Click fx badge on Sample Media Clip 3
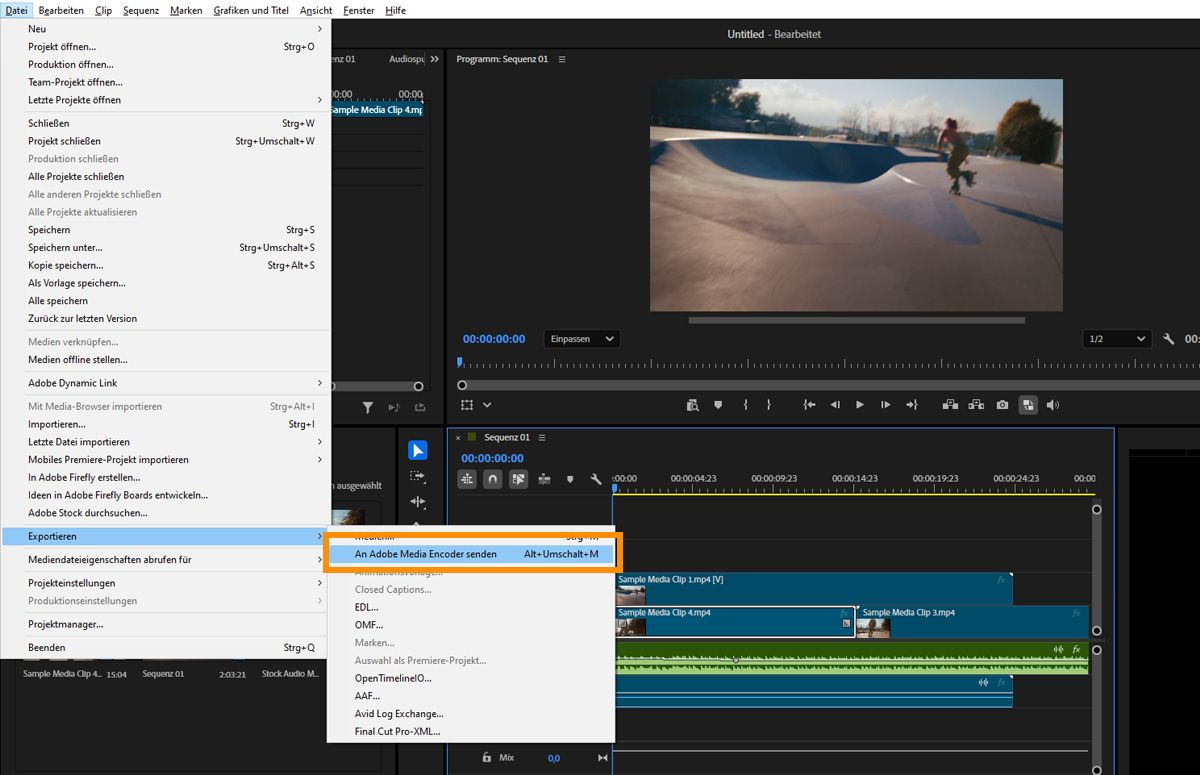Viewport: 1200px width, 775px height. tap(1076, 613)
